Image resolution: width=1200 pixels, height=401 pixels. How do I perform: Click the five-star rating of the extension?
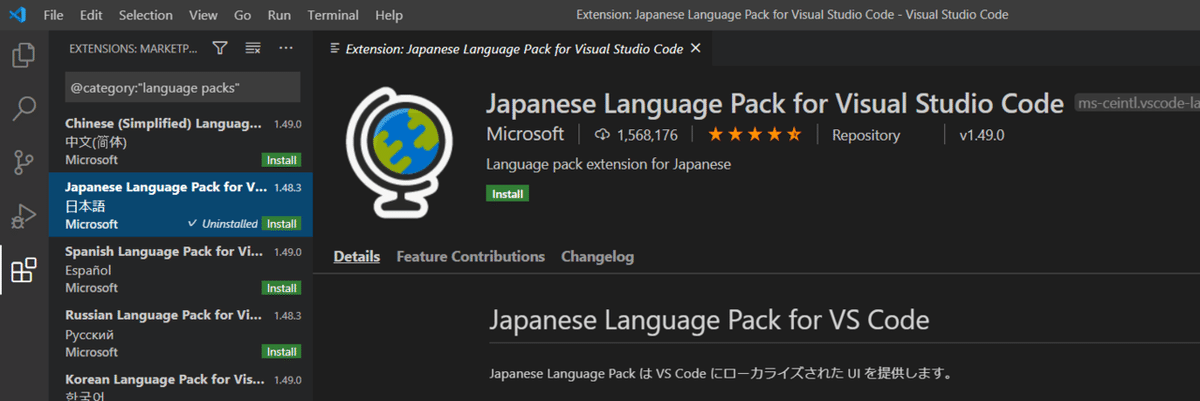[x=755, y=135]
